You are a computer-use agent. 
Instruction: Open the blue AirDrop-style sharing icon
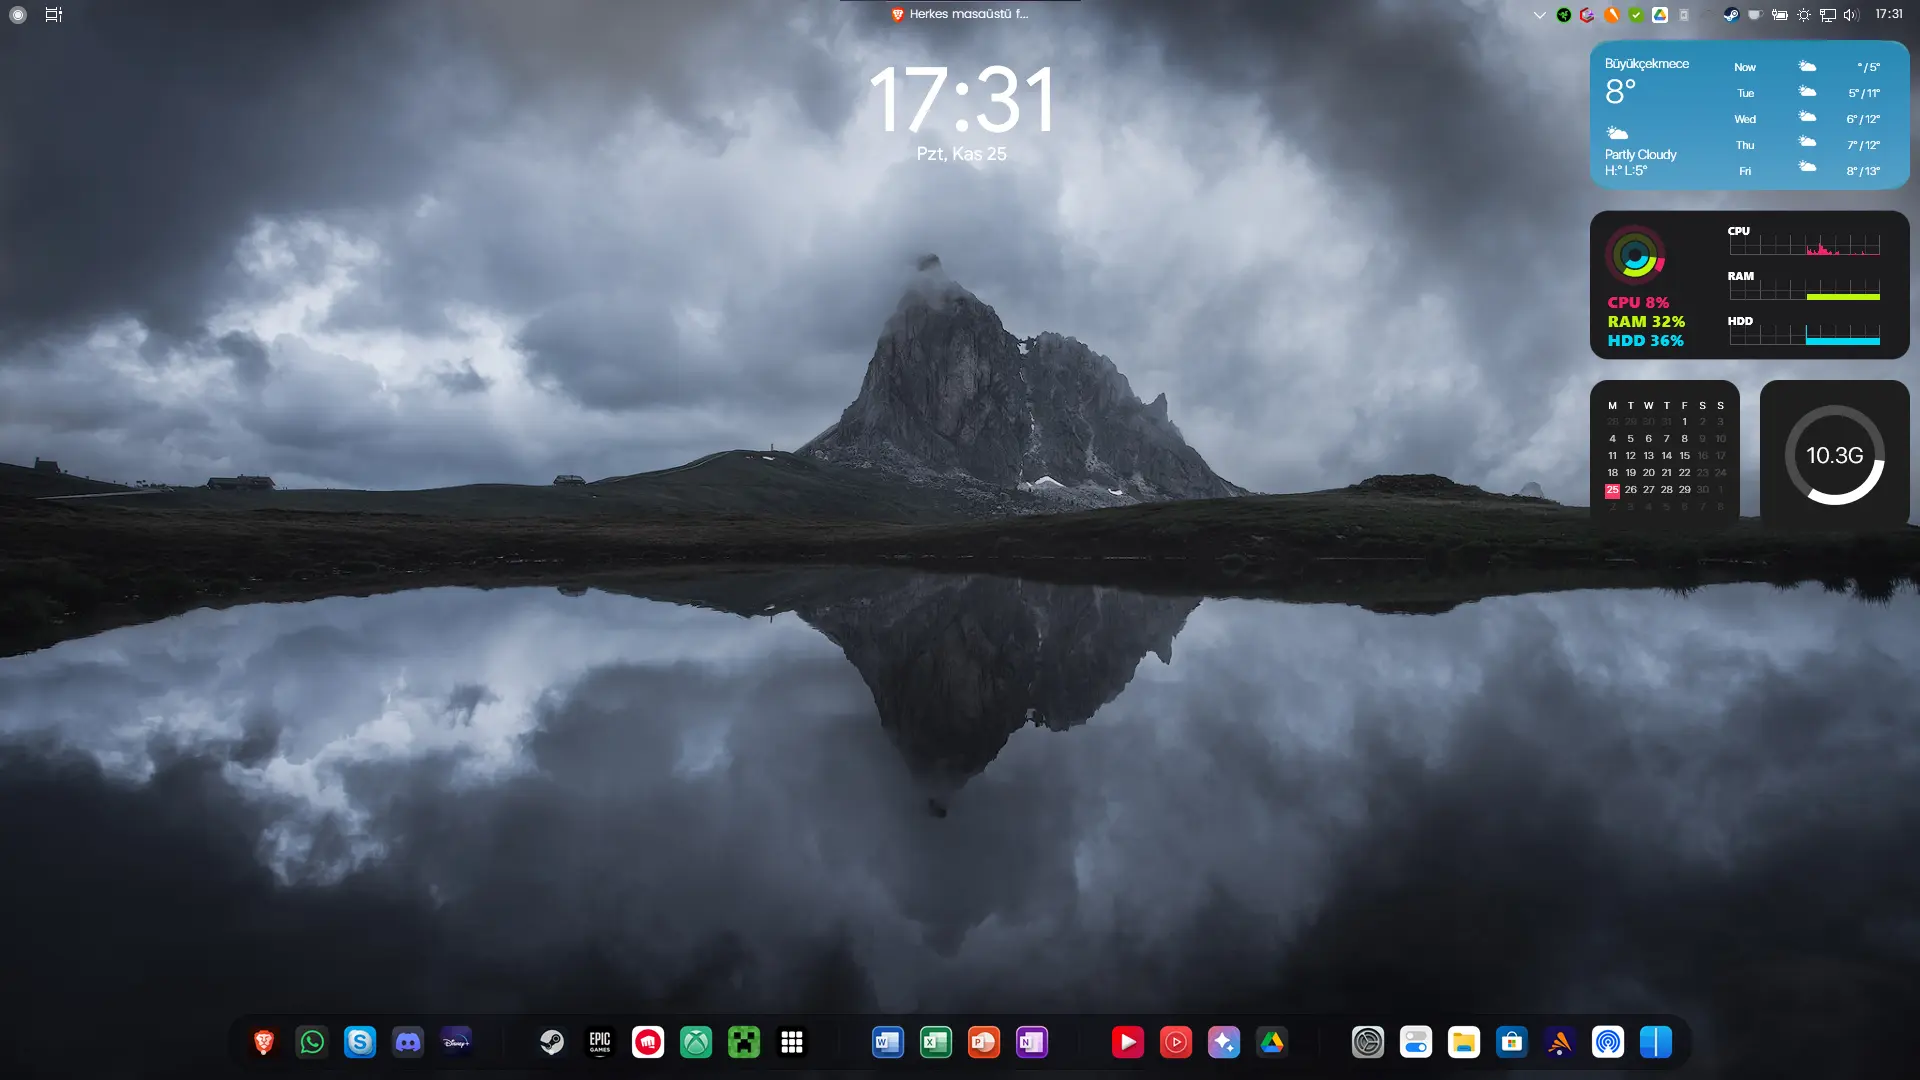click(1608, 1042)
